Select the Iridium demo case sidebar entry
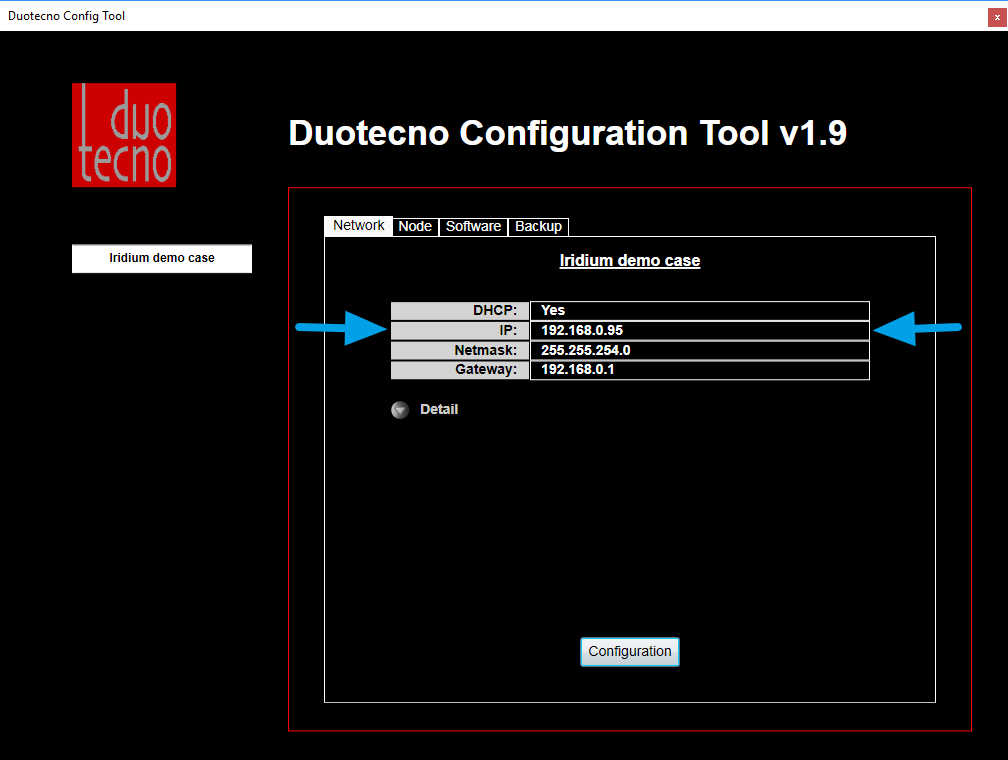 point(161,258)
